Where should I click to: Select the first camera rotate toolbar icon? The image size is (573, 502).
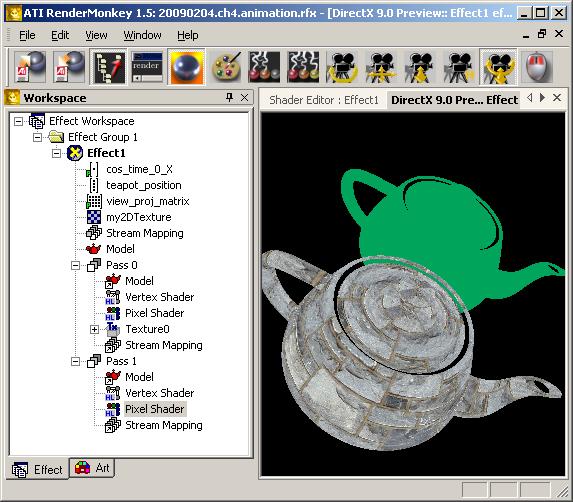(342, 67)
